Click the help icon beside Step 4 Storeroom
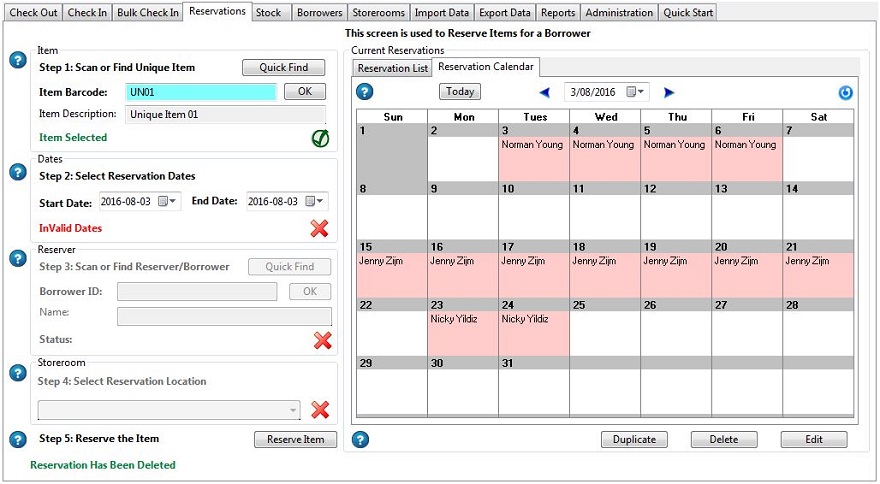 point(17,373)
